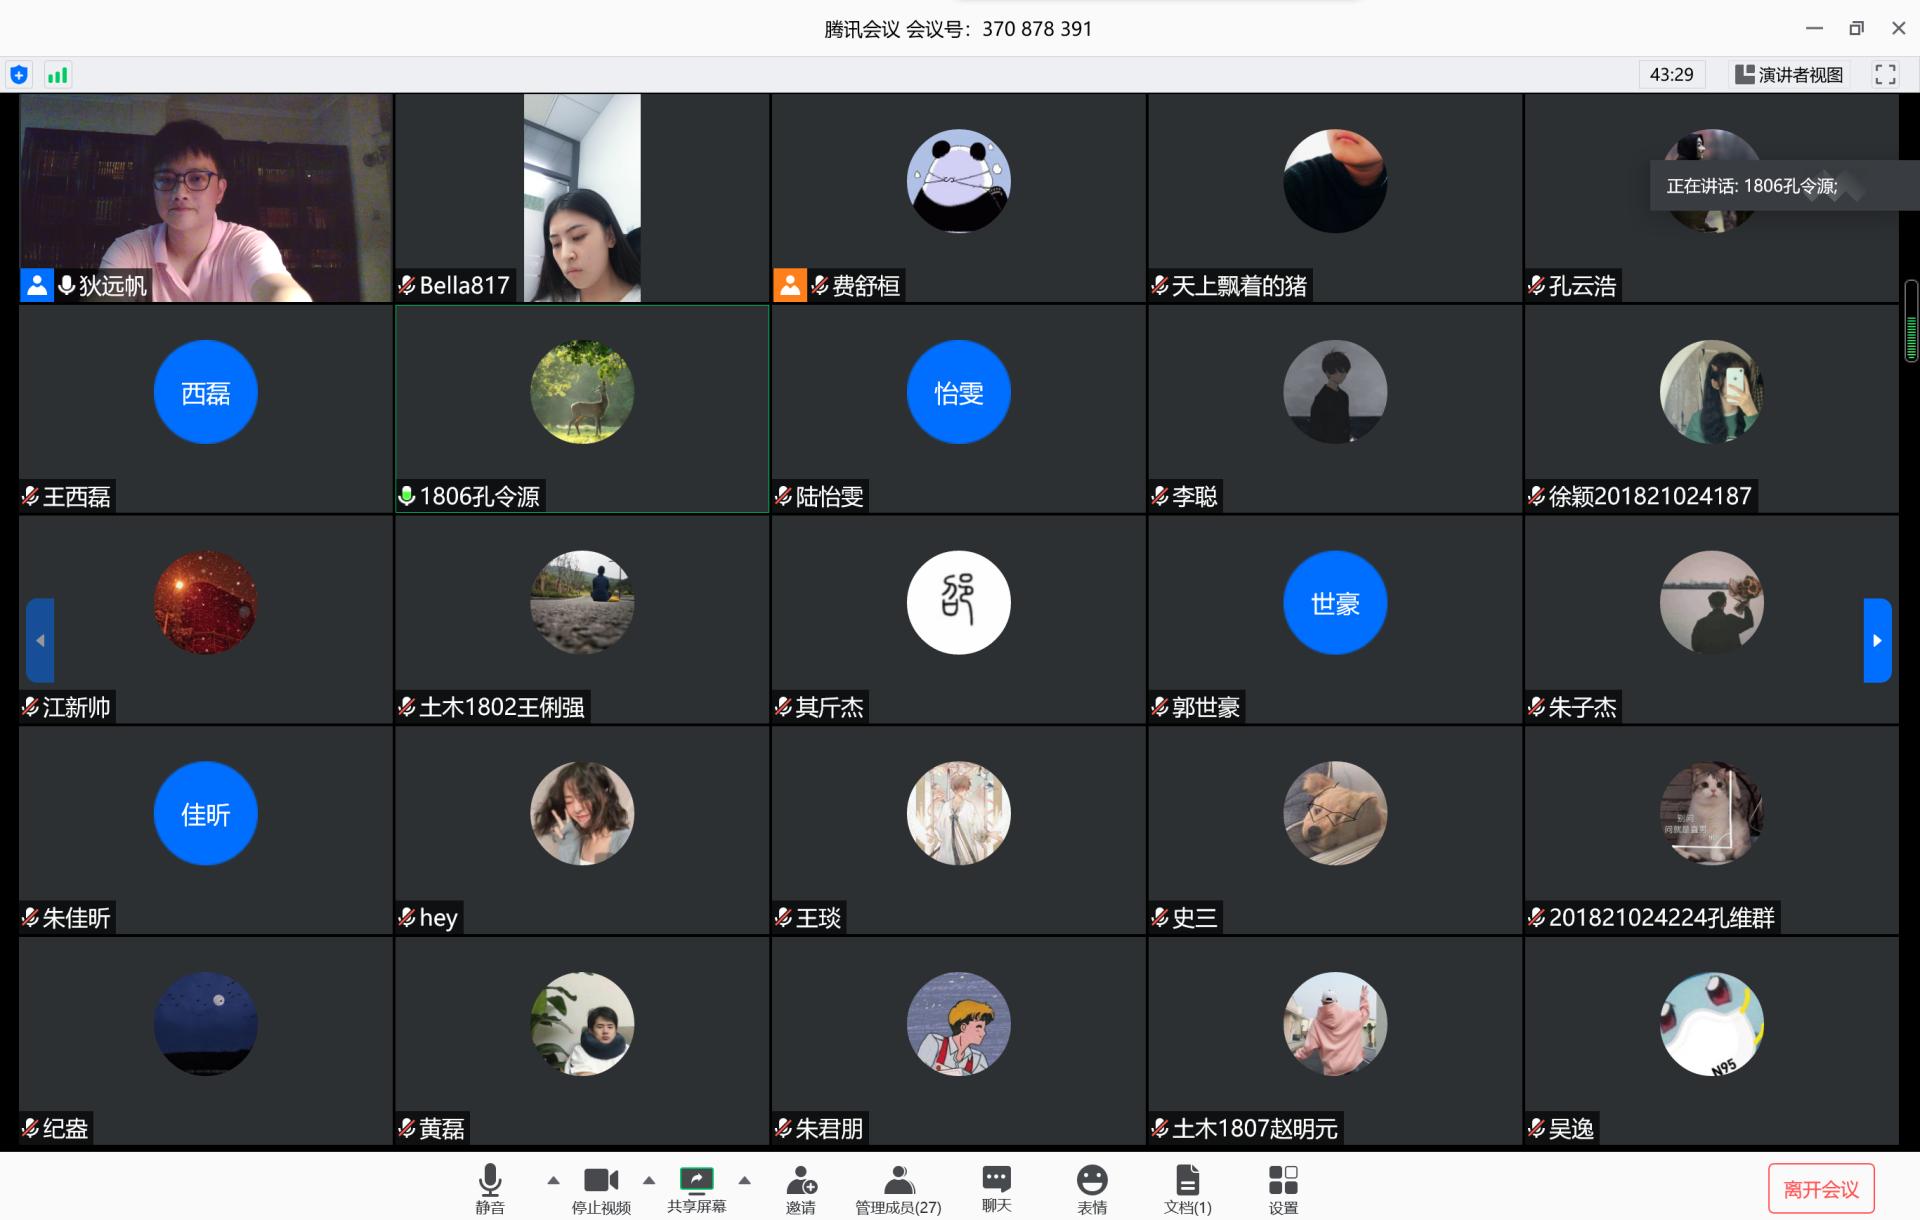Open 管理成员(27) member management panel
The height and width of the screenshot is (1220, 1920).
point(897,1187)
